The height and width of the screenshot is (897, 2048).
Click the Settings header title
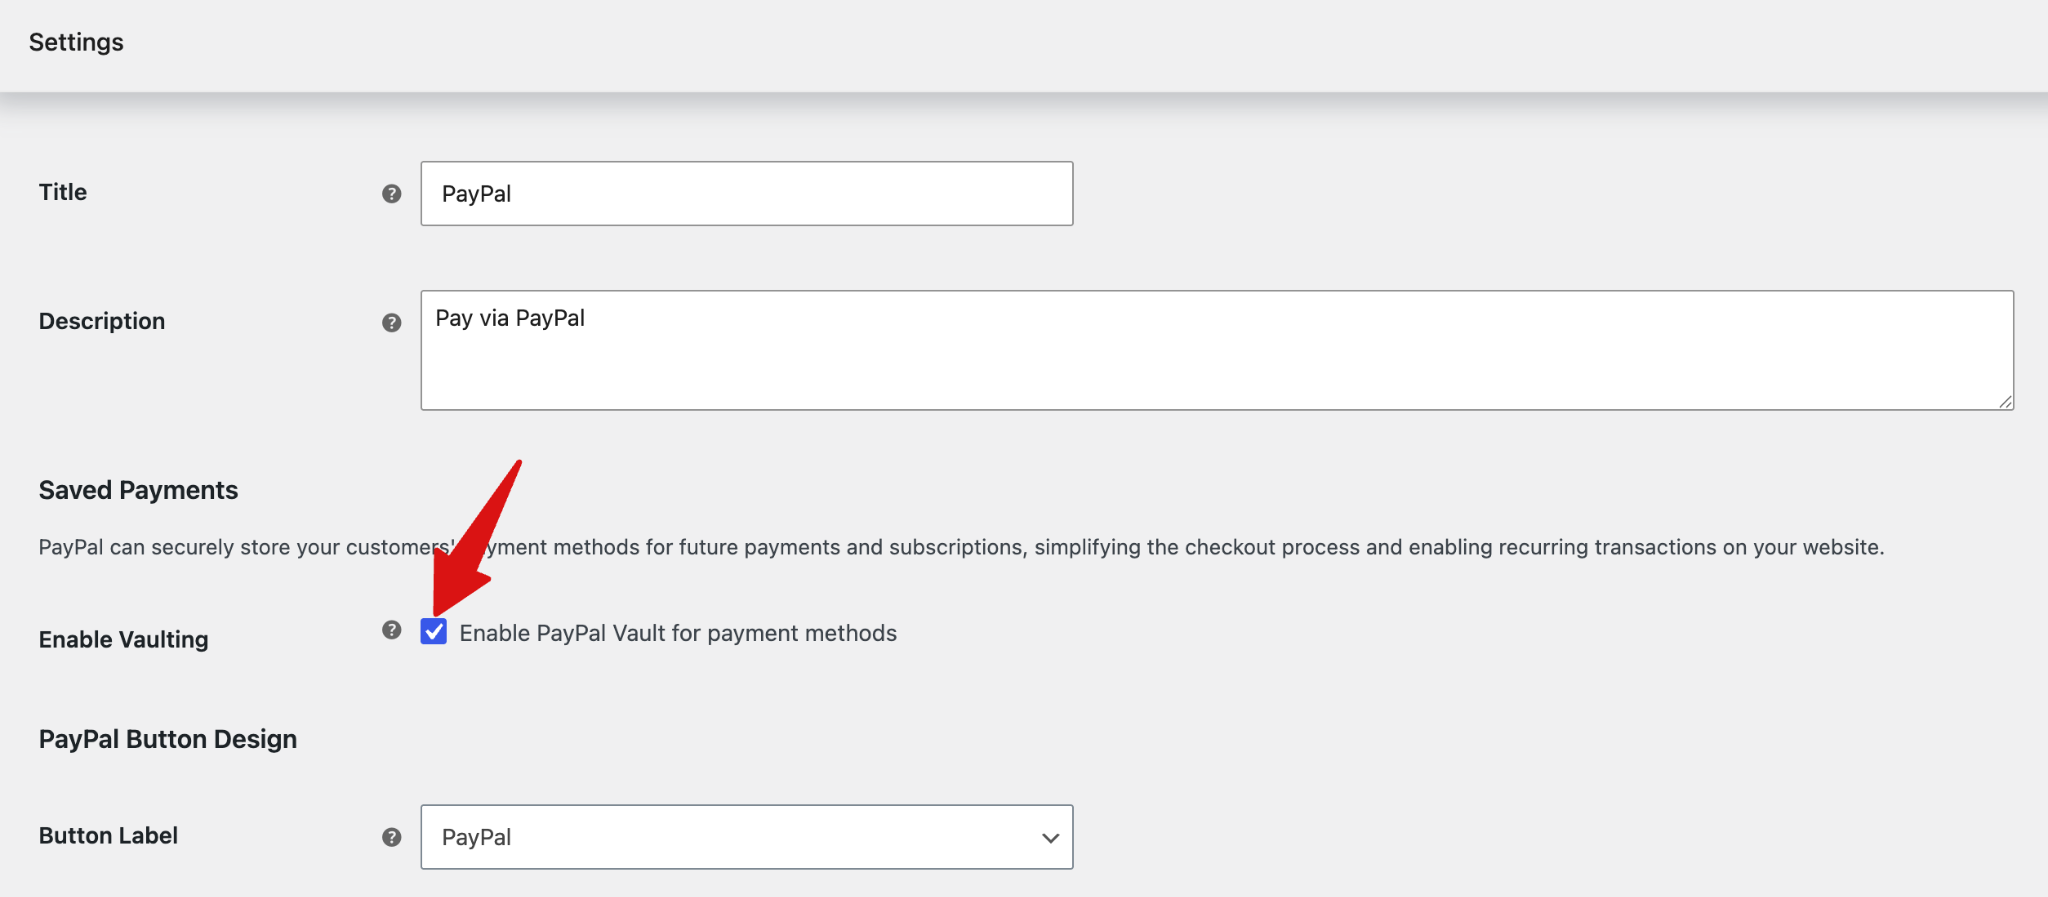coord(76,42)
